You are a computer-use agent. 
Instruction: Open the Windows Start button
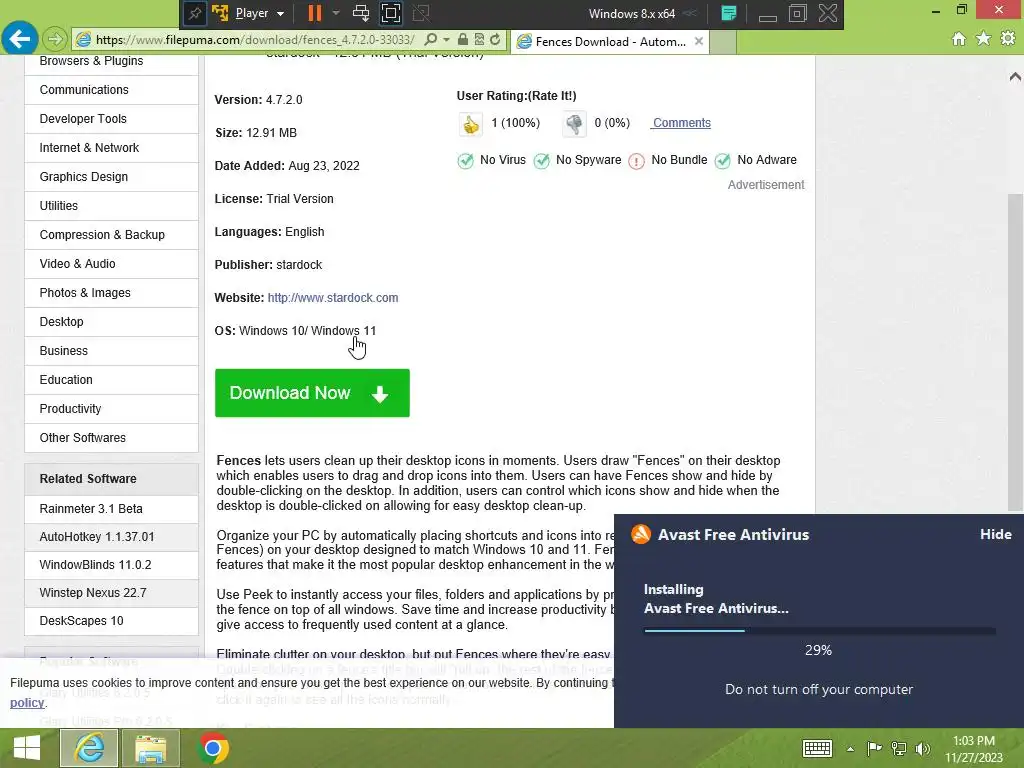(27, 748)
